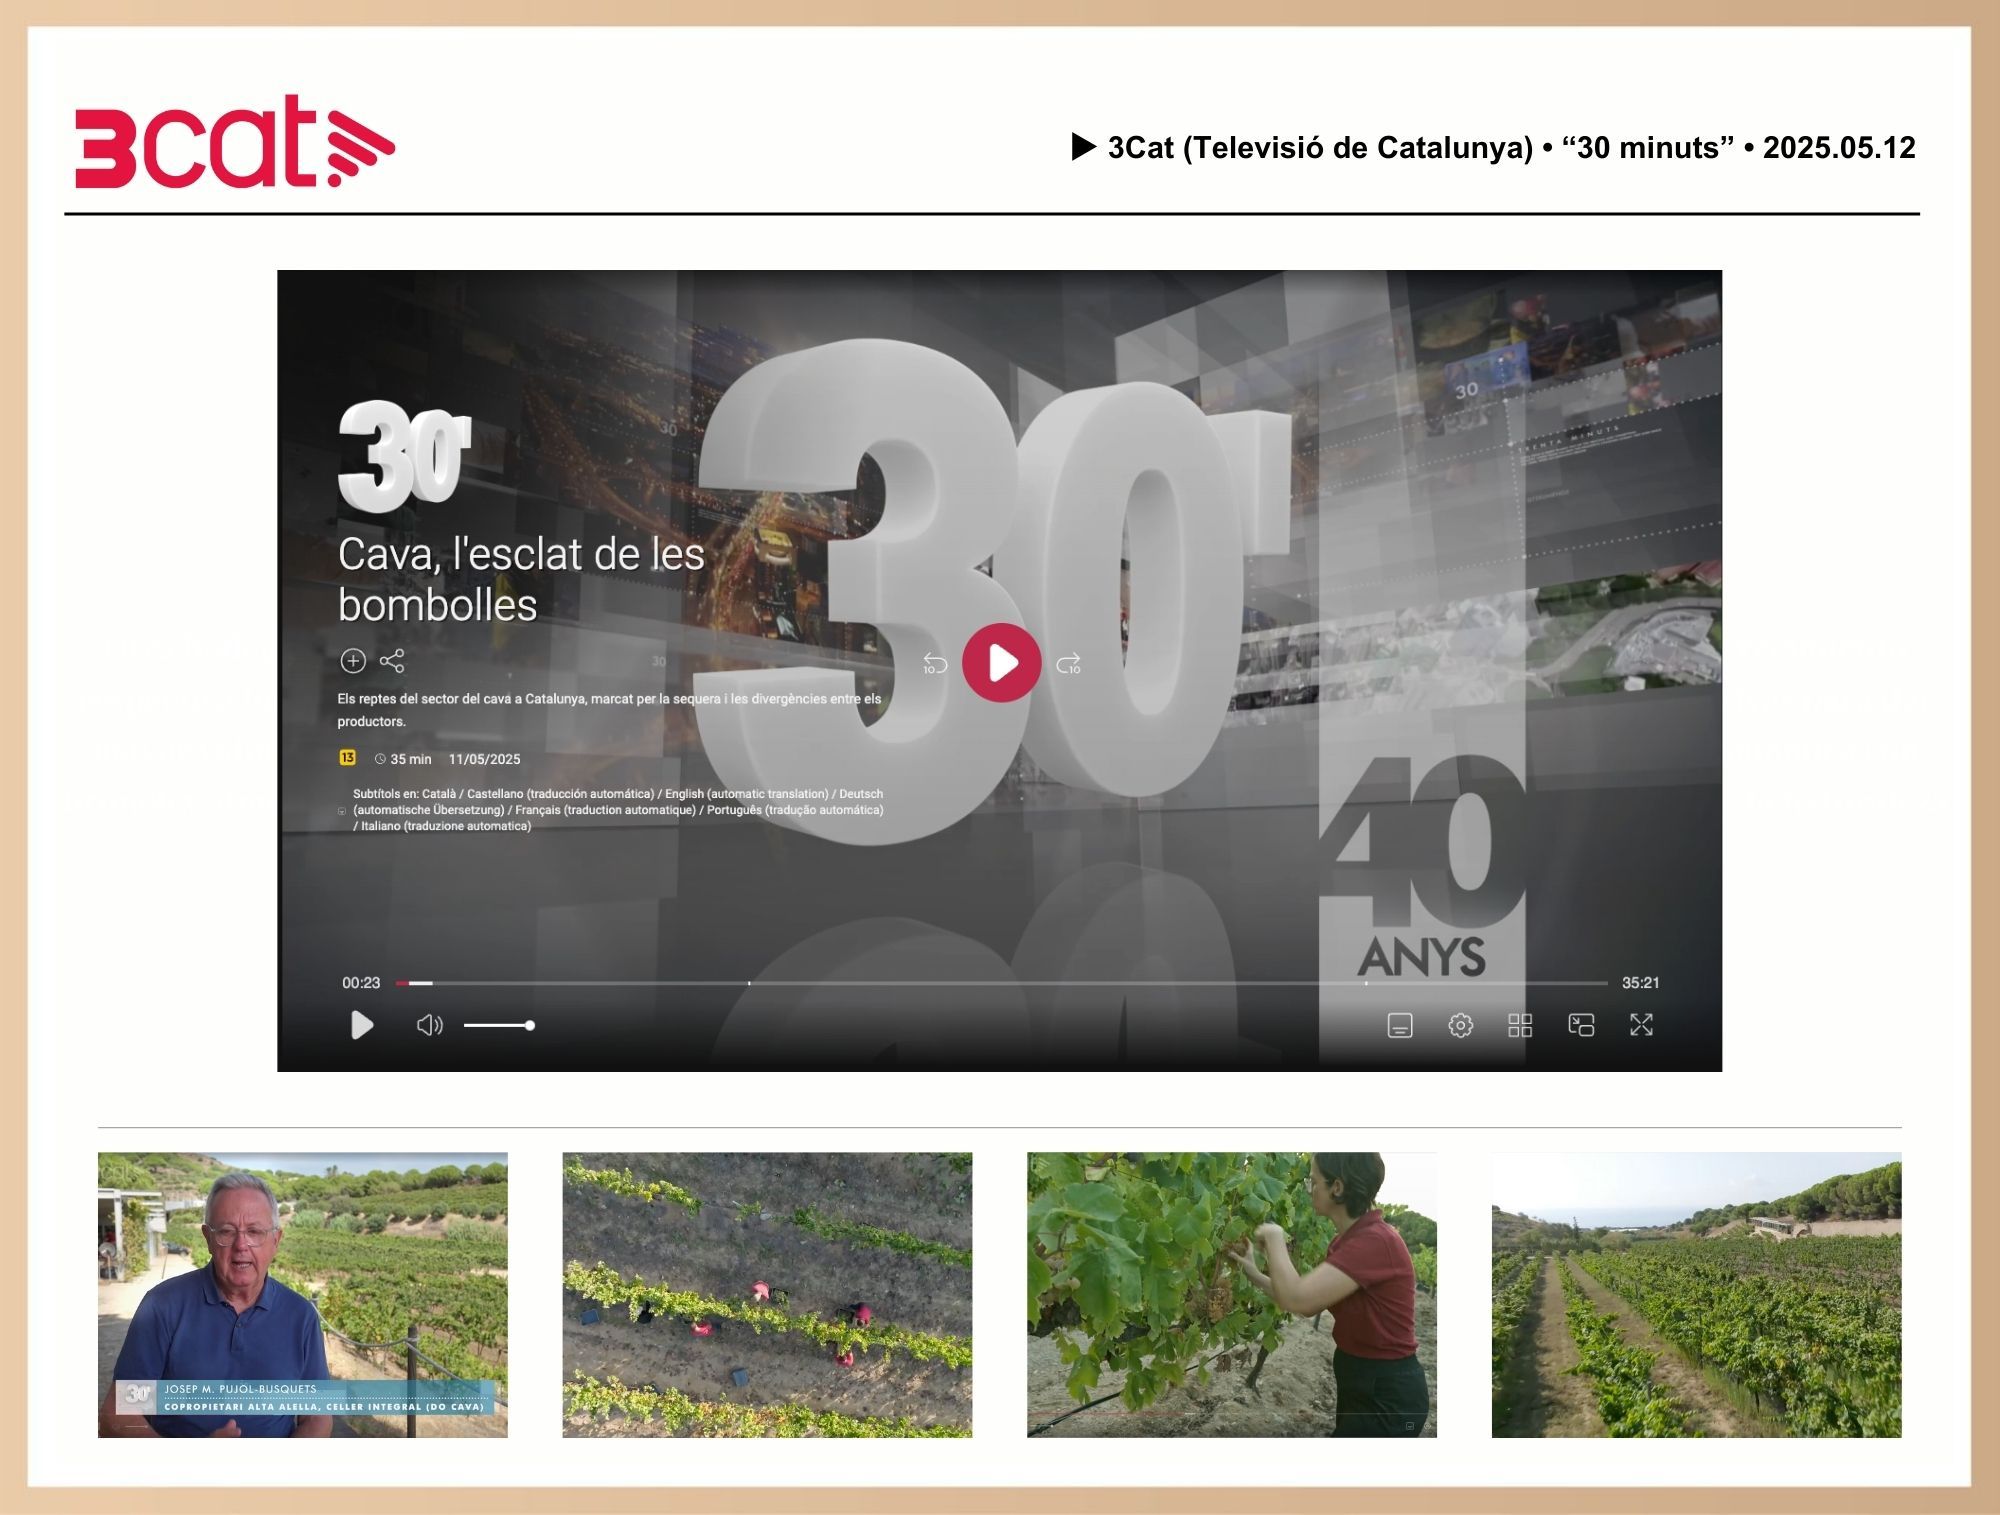Mute the audio with the speaker icon
This screenshot has width=2000, height=1515.
pos(430,1025)
